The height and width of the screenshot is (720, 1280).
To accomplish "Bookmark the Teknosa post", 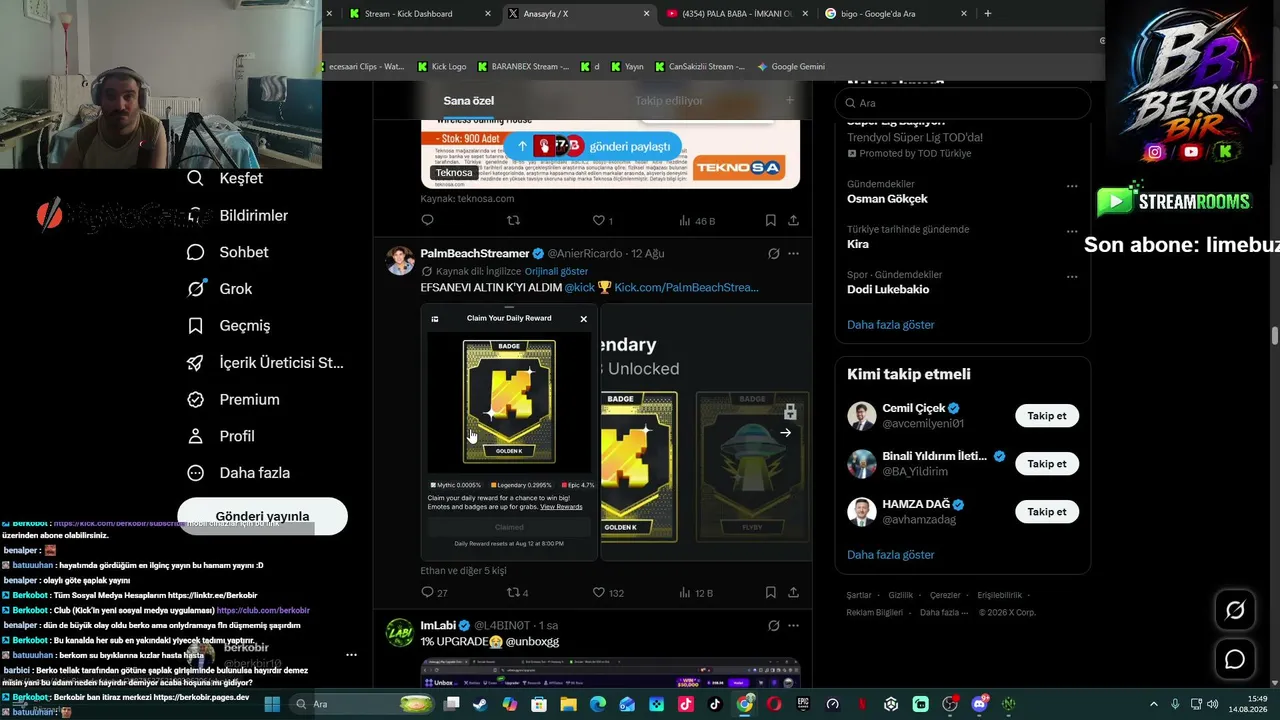I will pos(770,220).
